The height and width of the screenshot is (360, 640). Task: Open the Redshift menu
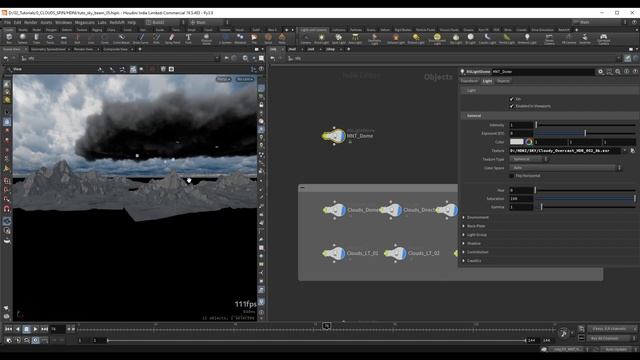pyautogui.click(x=117, y=22)
